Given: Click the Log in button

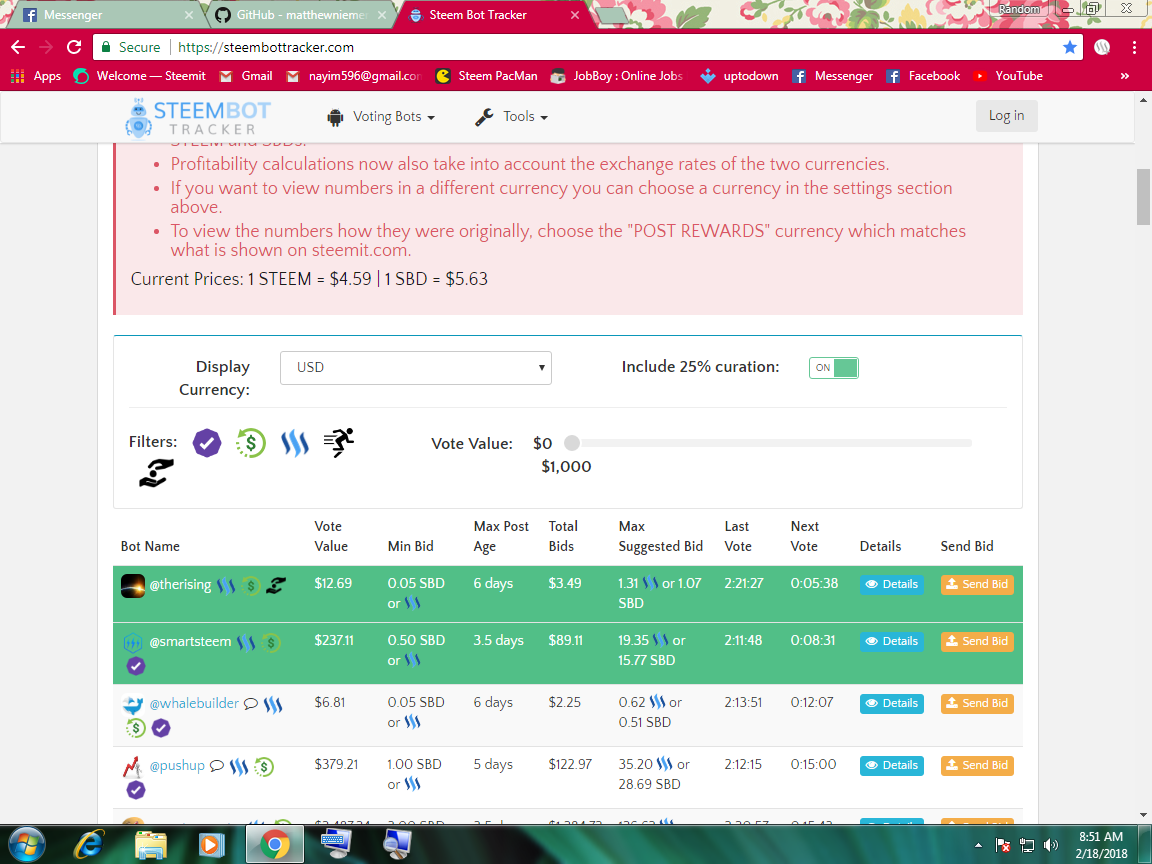Looking at the screenshot, I should 1006,115.
